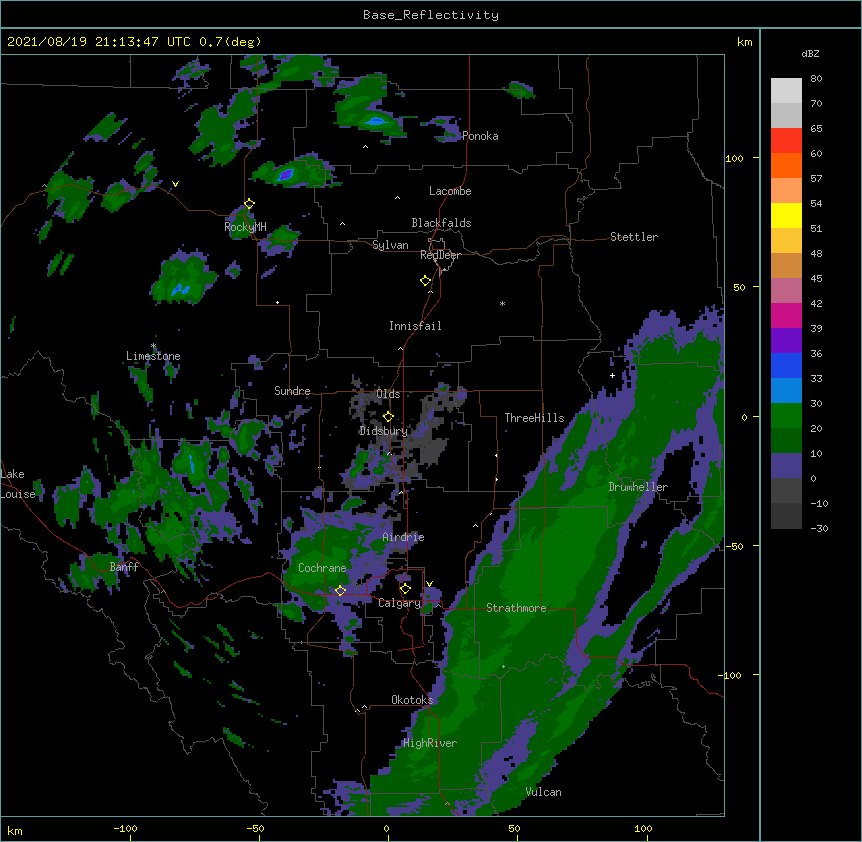Click the timestamp 2021/08/19 21:13:47 UTC
The height and width of the screenshot is (842, 862).
(x=99, y=42)
